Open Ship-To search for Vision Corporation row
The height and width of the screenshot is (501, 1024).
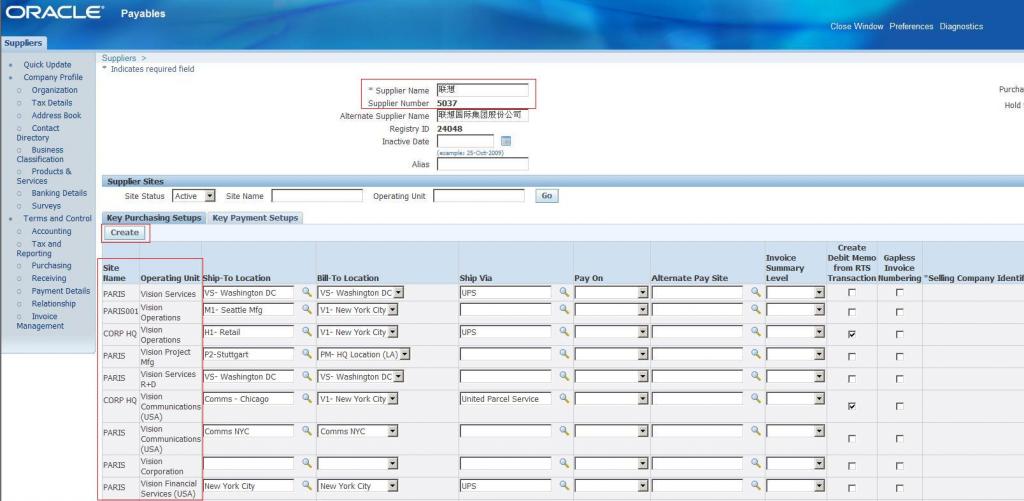pyautogui.click(x=306, y=462)
